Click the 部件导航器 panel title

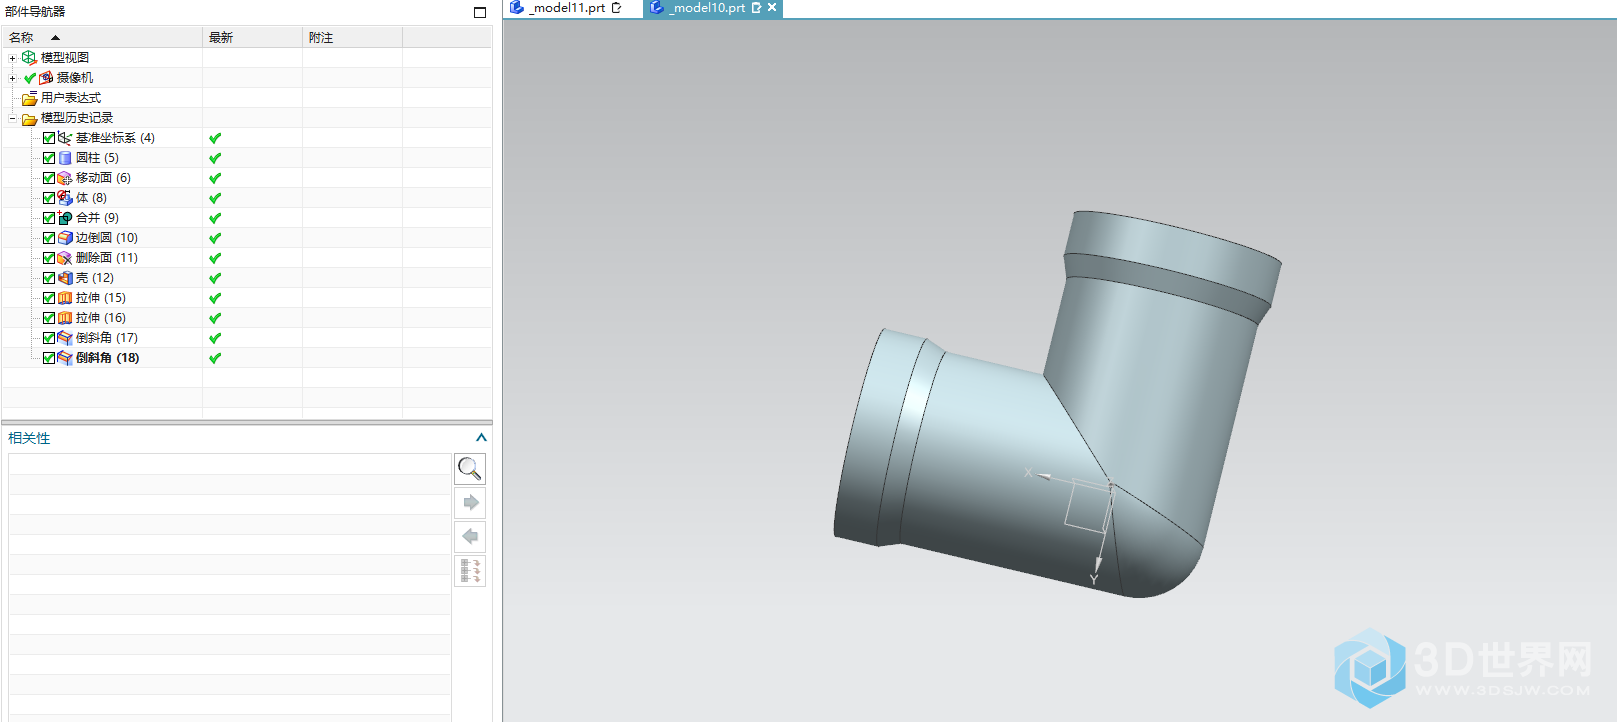35,12
